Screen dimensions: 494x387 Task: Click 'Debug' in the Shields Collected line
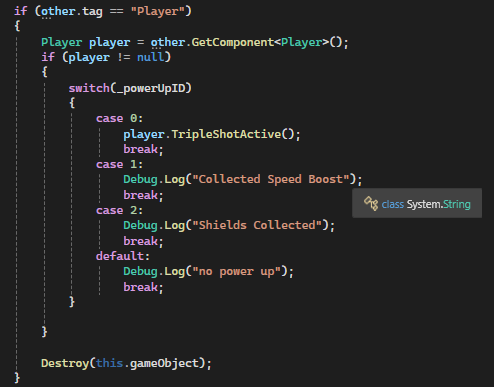click(x=140, y=226)
